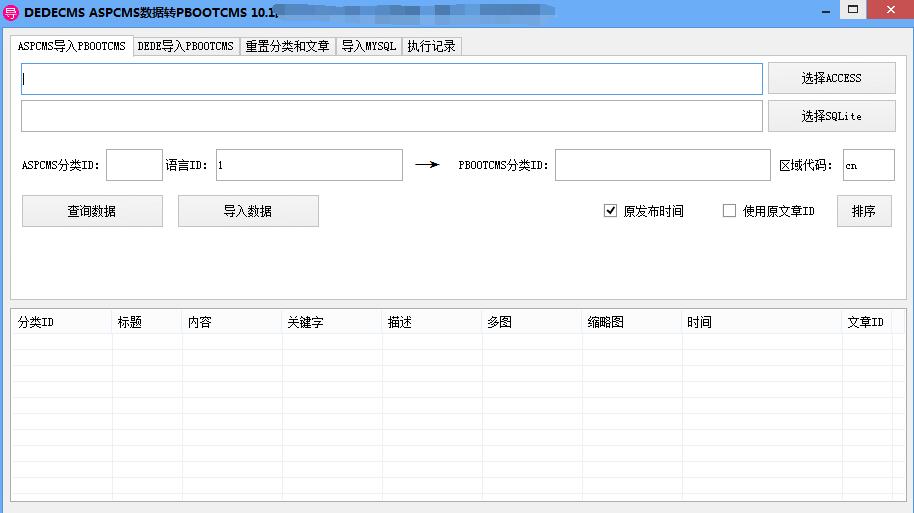Screen dimensions: 914x513
Task: Click the 查询数据 button
Action: click(x=92, y=211)
